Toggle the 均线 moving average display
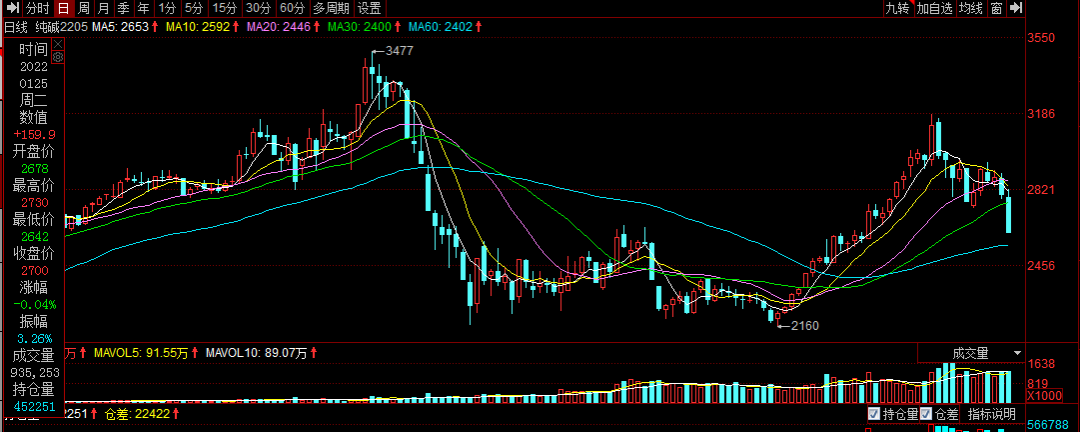 click(x=970, y=8)
